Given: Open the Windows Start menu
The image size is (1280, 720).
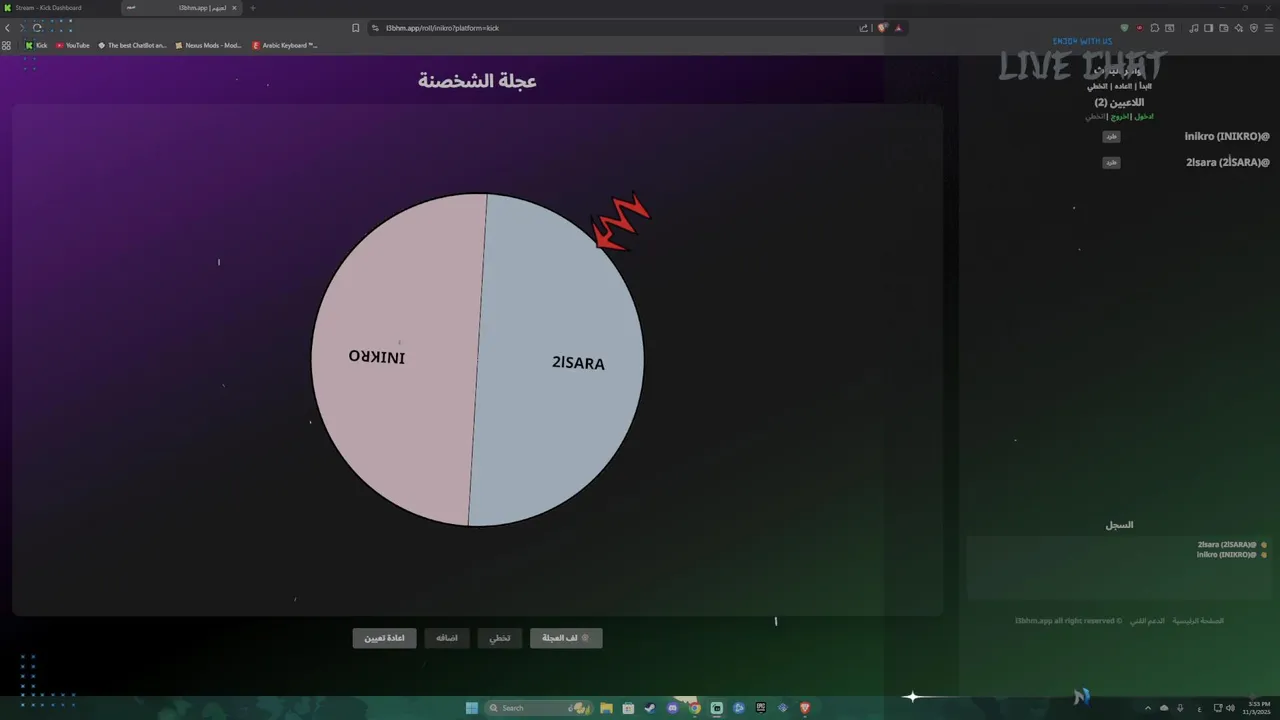Looking at the screenshot, I should point(472,708).
